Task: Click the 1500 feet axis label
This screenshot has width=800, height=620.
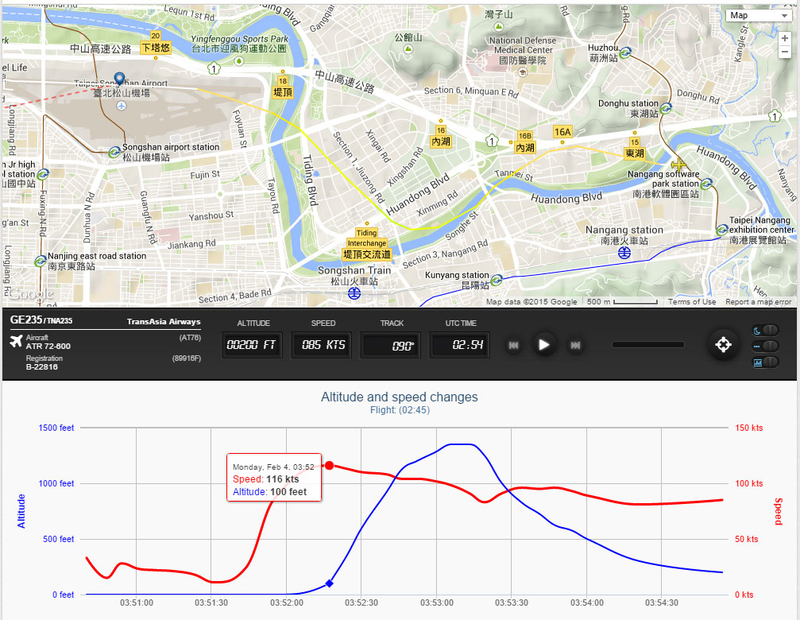Action: pyautogui.click(x=57, y=428)
